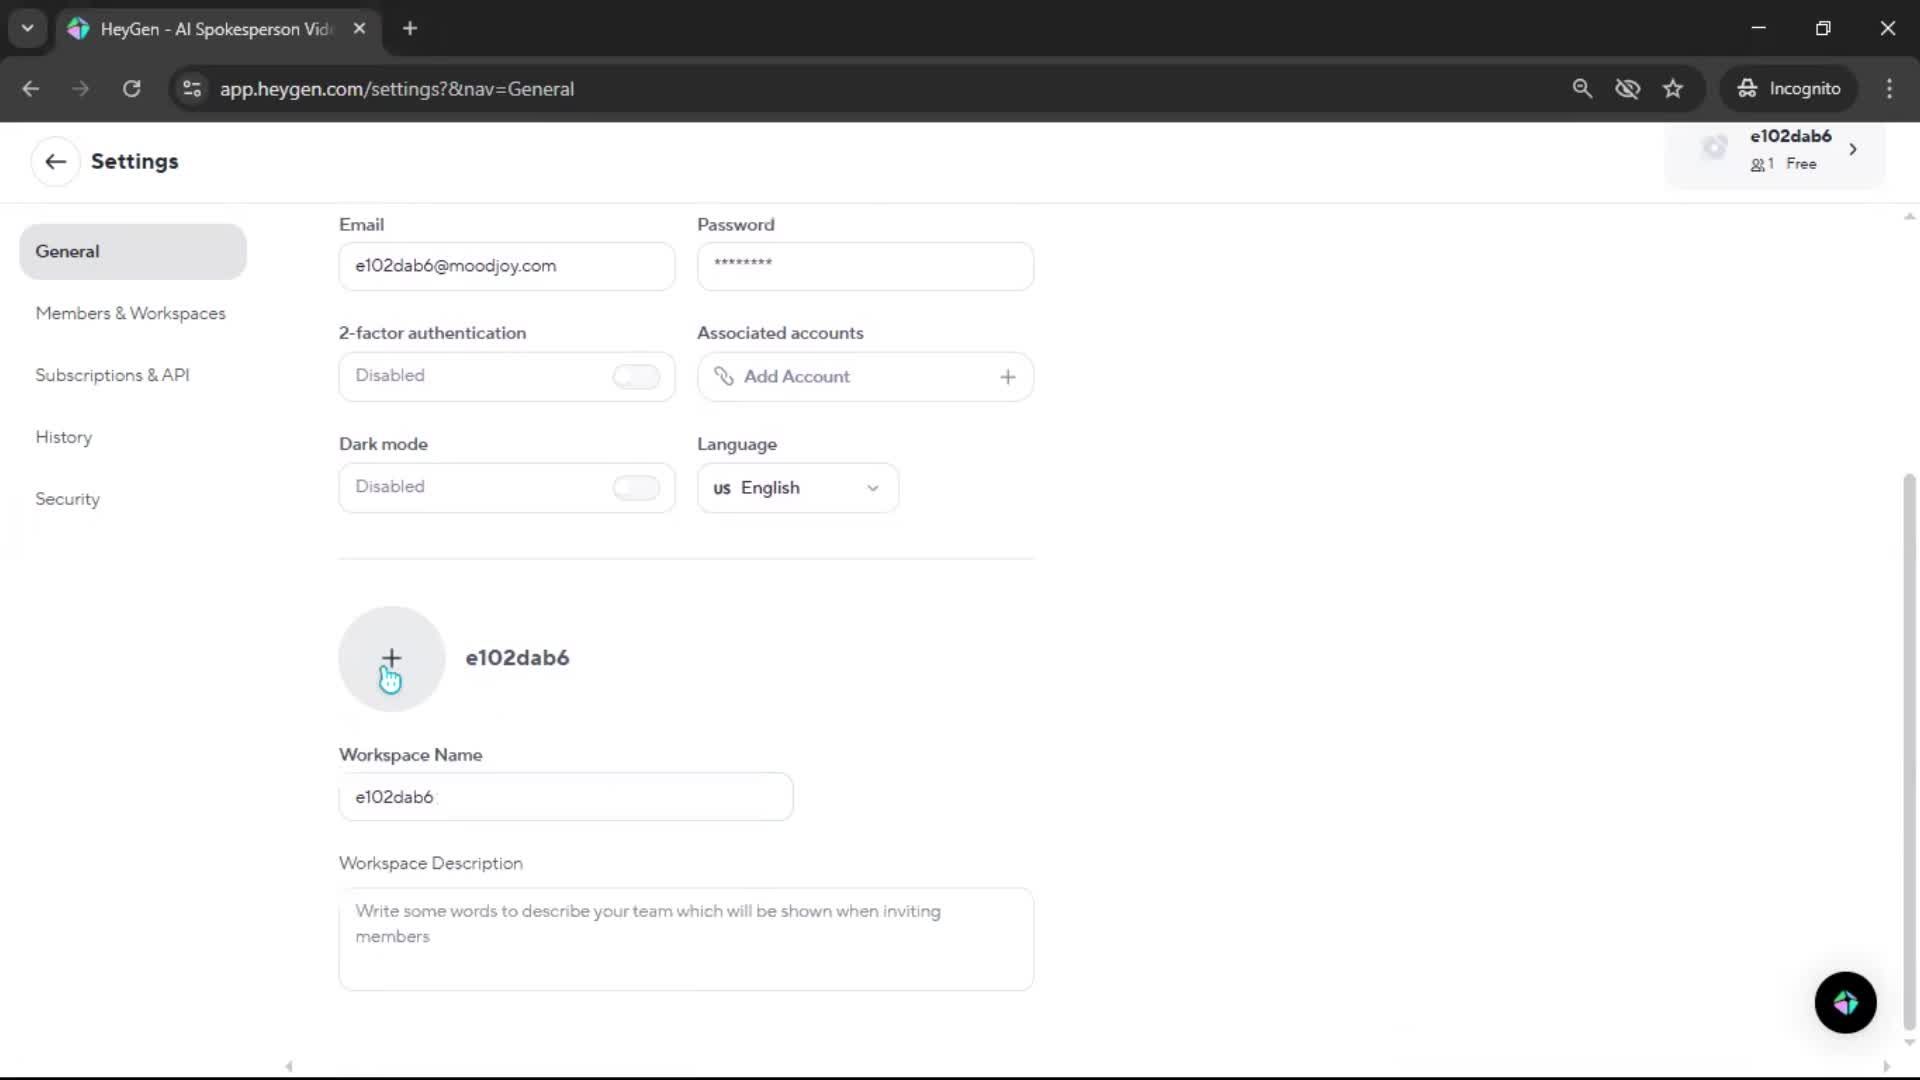The width and height of the screenshot is (1920, 1080).
Task: Select the Security settings section
Action: pyautogui.click(x=67, y=499)
